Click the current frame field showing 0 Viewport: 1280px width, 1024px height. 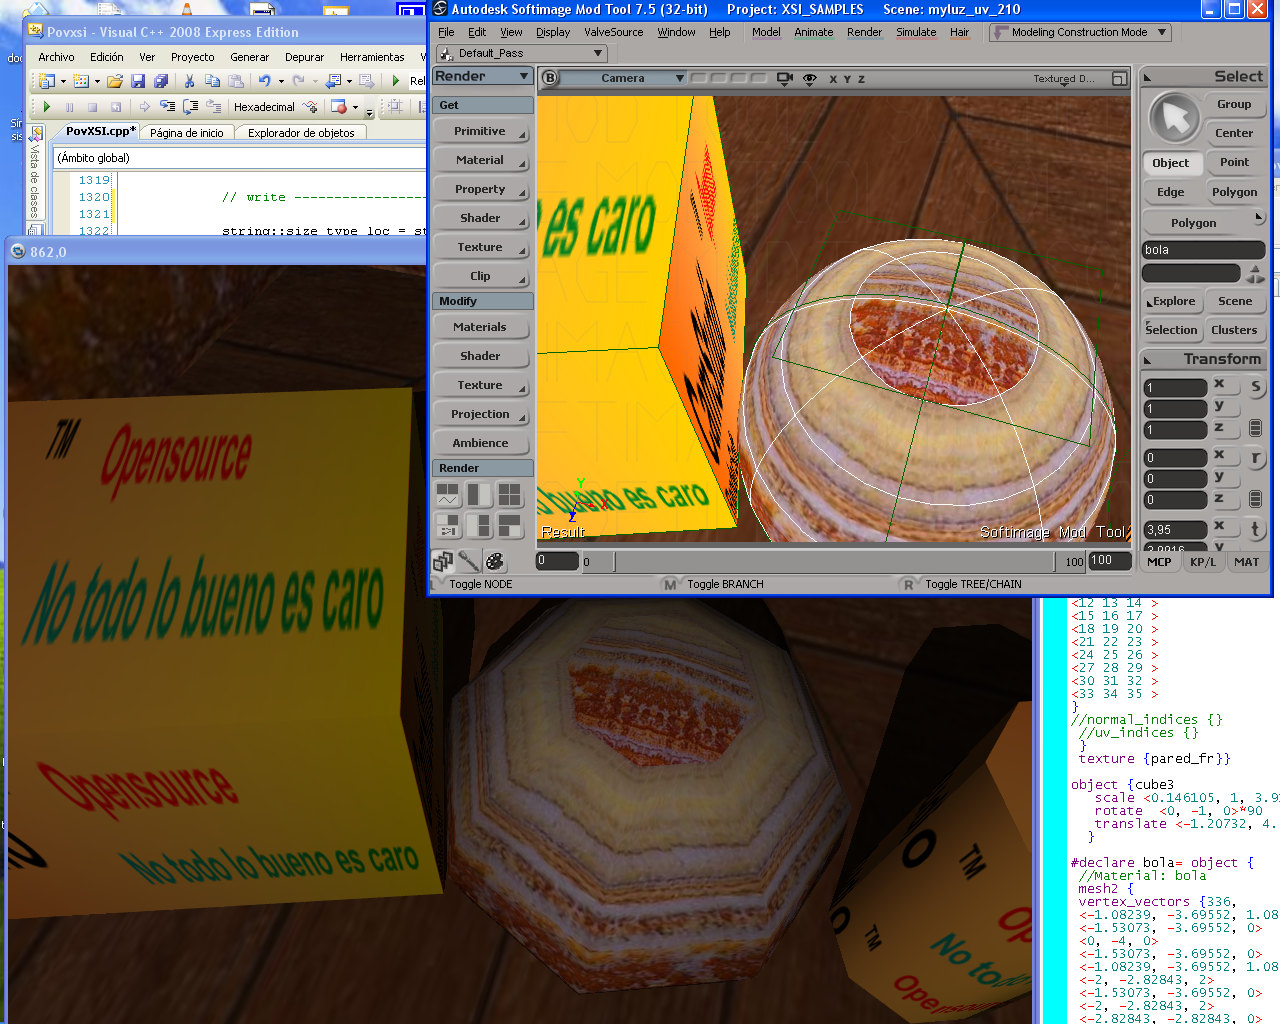(x=556, y=561)
